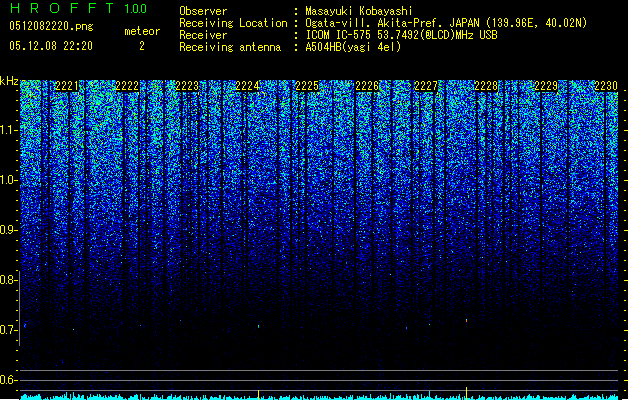Viewport: 629px width, 400px height.
Task: Click the 'meteor' count label
Action: coord(142,31)
